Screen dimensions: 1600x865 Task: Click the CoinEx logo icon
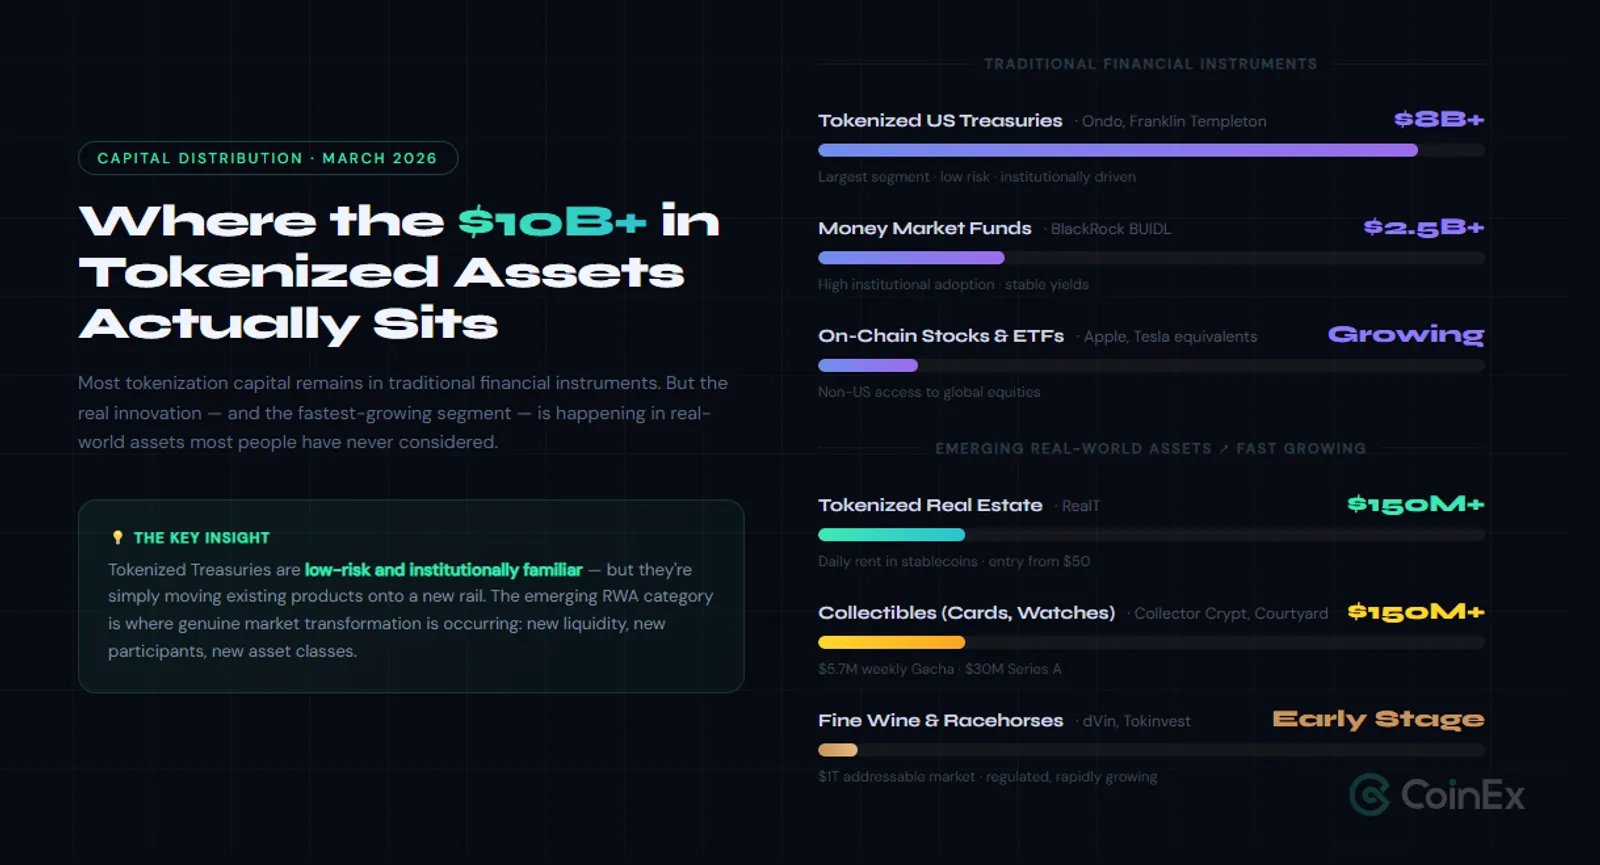click(1370, 795)
